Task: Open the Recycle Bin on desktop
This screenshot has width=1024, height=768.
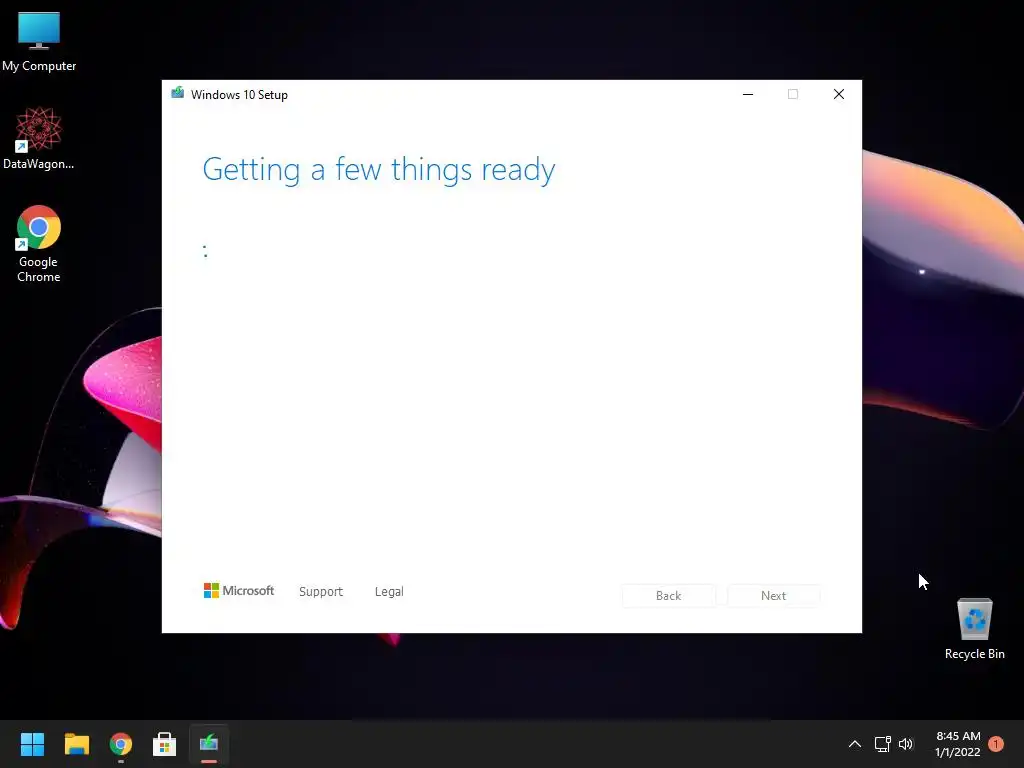Action: (974, 628)
